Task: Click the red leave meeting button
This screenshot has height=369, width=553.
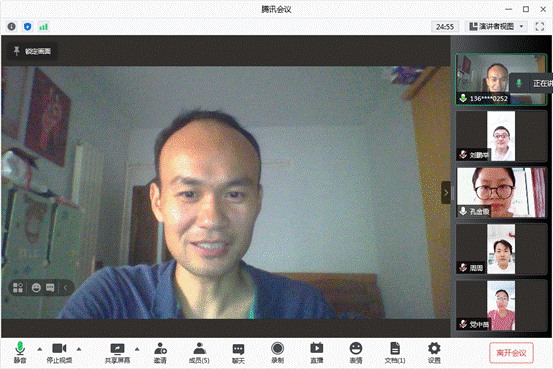Action: tap(511, 353)
